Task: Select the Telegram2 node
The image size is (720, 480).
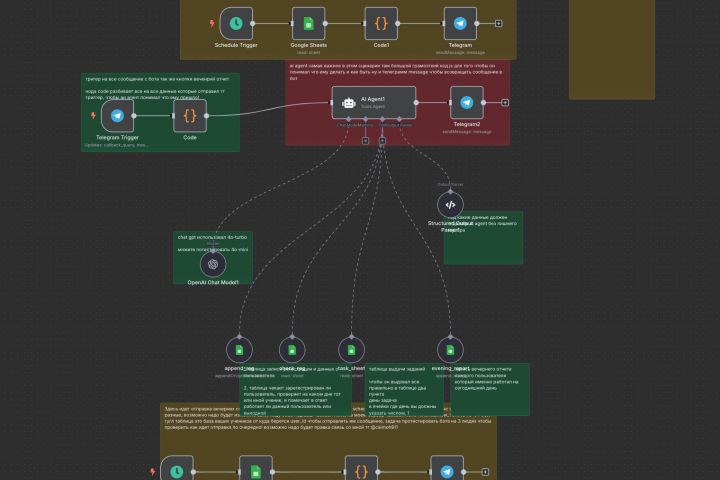Action: [x=467, y=102]
